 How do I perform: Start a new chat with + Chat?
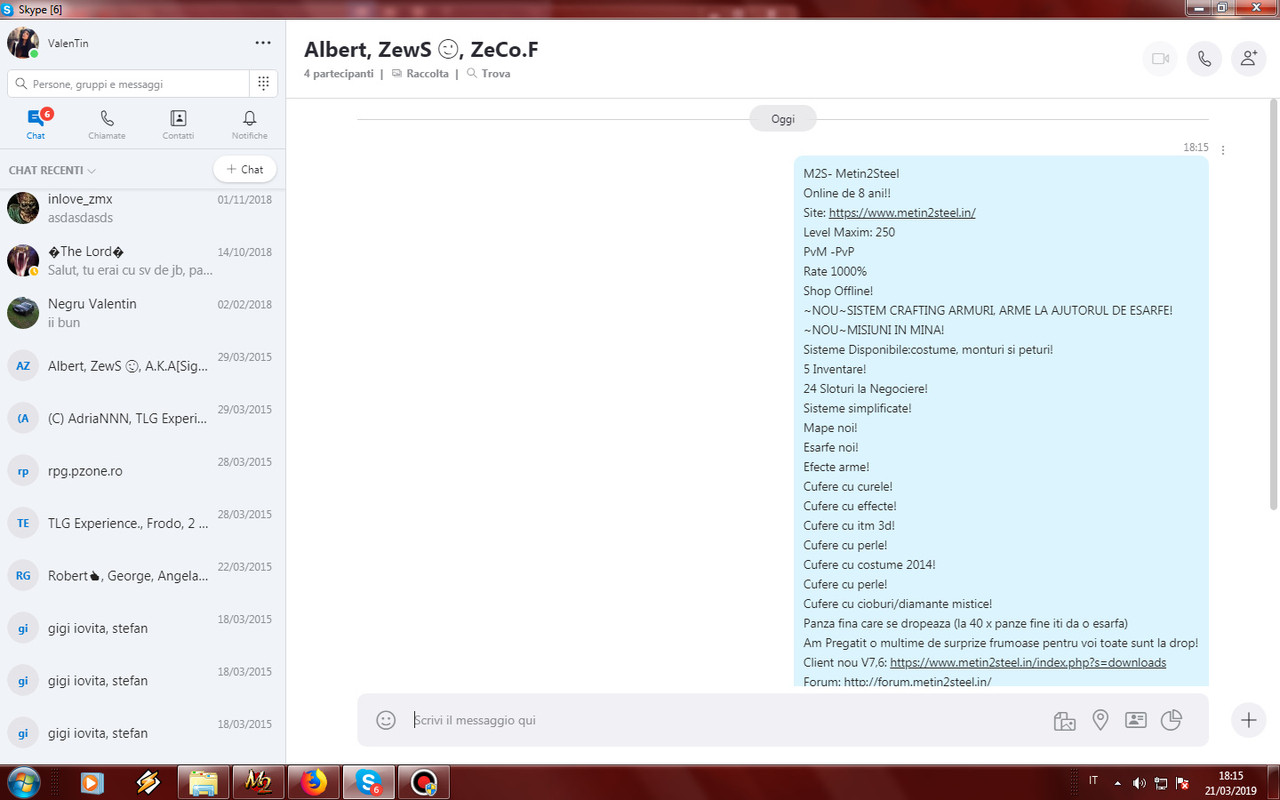[245, 170]
